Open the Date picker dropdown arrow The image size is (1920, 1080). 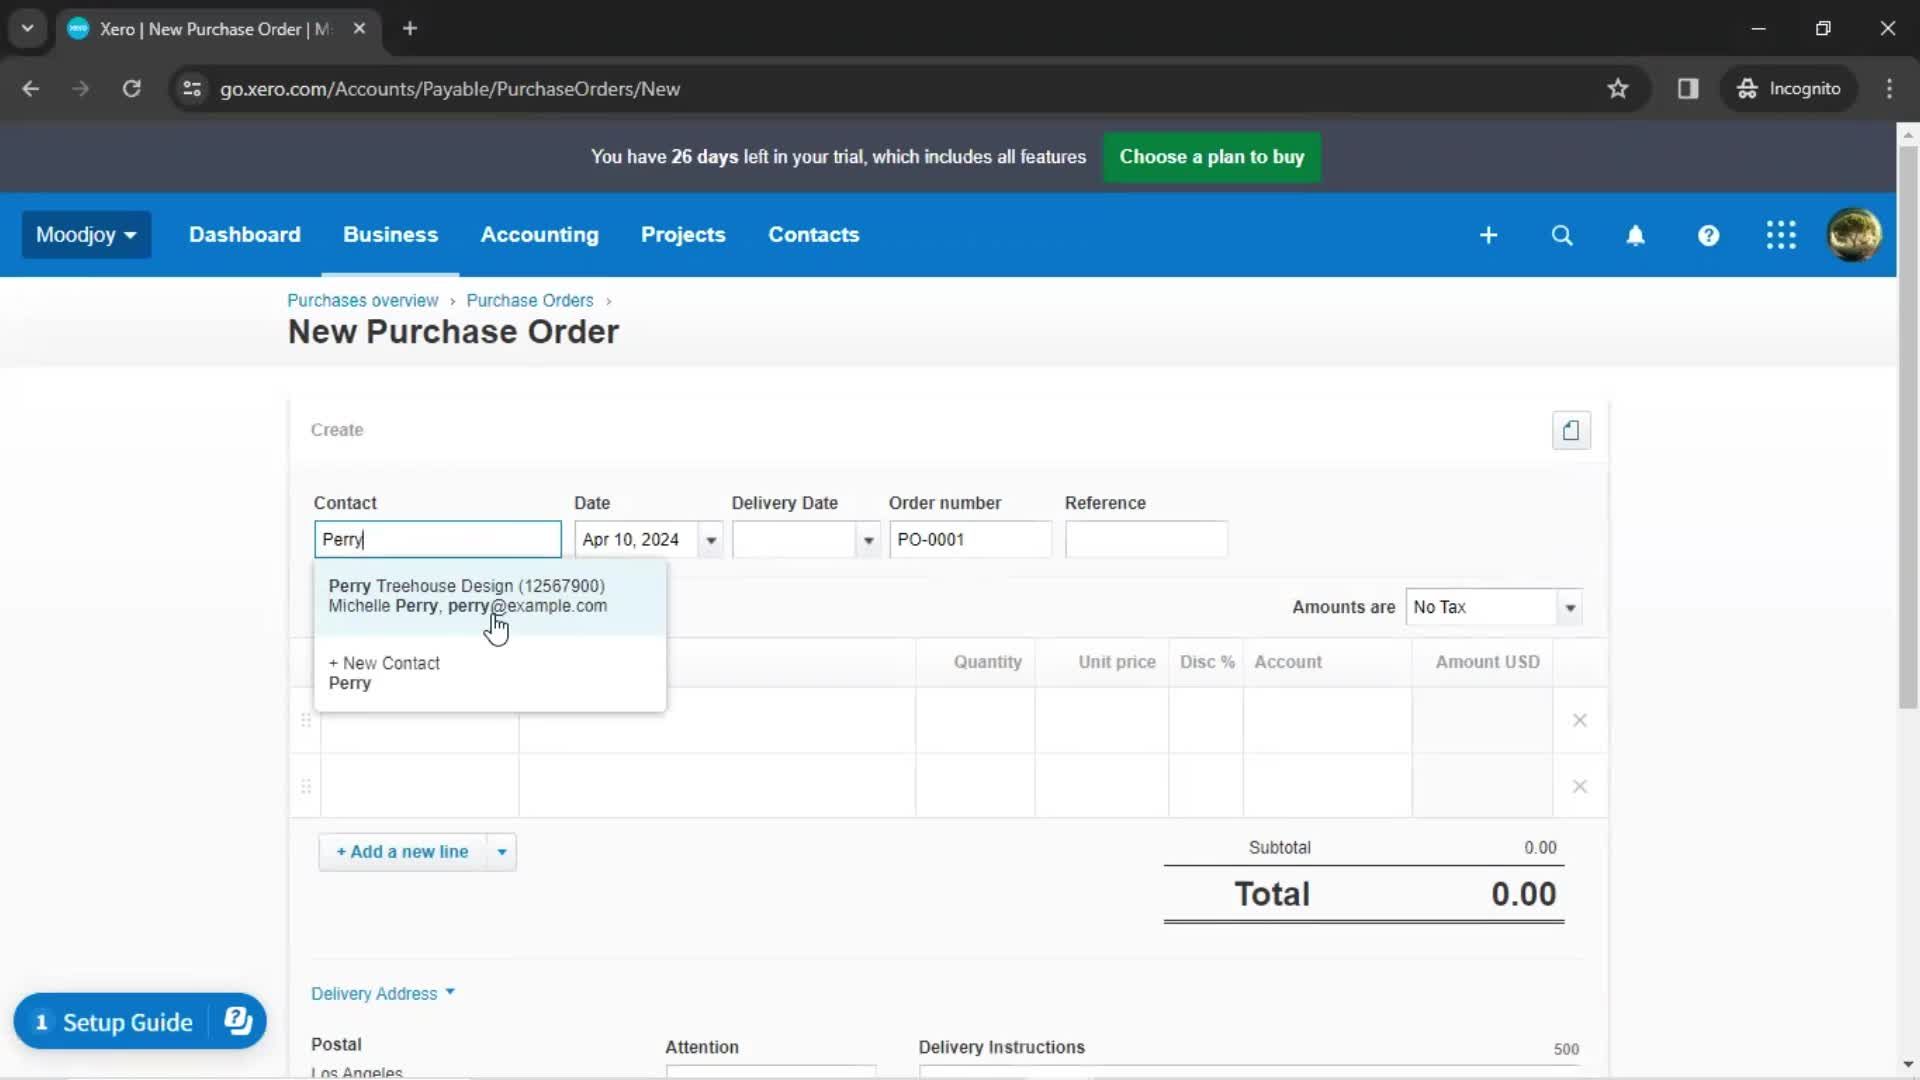pyautogui.click(x=711, y=540)
